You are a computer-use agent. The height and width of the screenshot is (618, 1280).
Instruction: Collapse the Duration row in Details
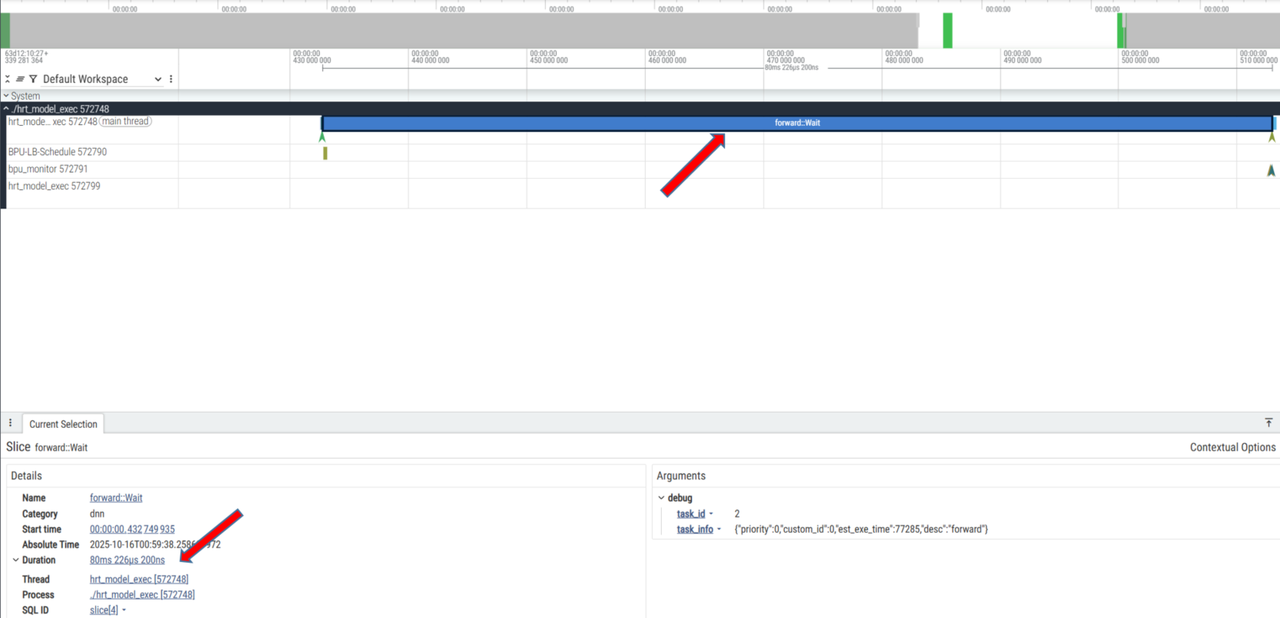click(x=15, y=560)
